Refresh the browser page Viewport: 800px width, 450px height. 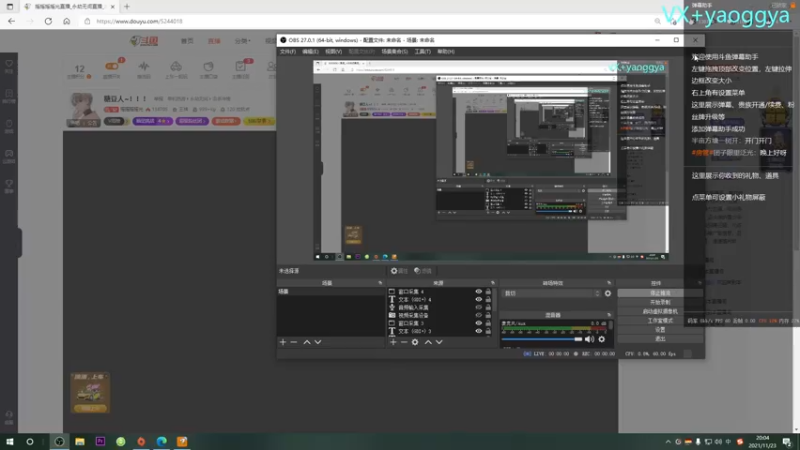point(48,21)
